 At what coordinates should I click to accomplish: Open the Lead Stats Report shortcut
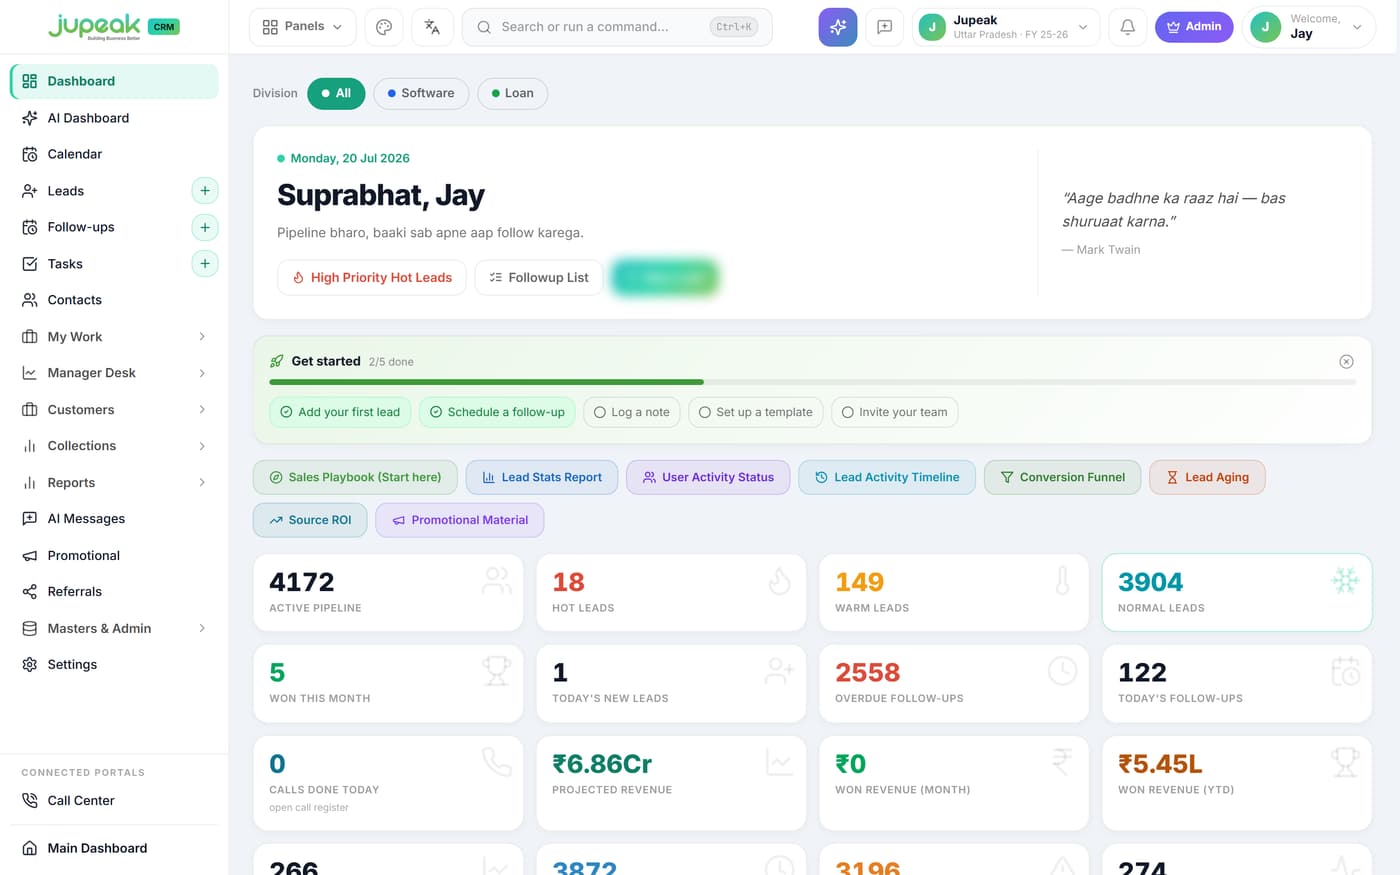542,477
